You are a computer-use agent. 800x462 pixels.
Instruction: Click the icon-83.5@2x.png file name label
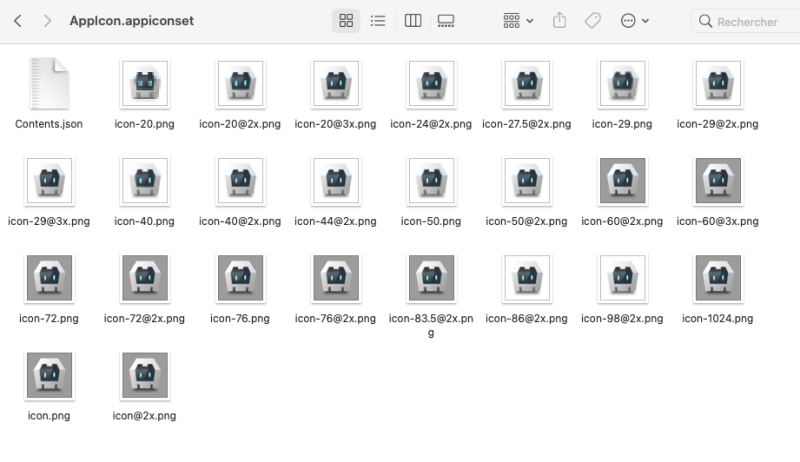click(431, 325)
